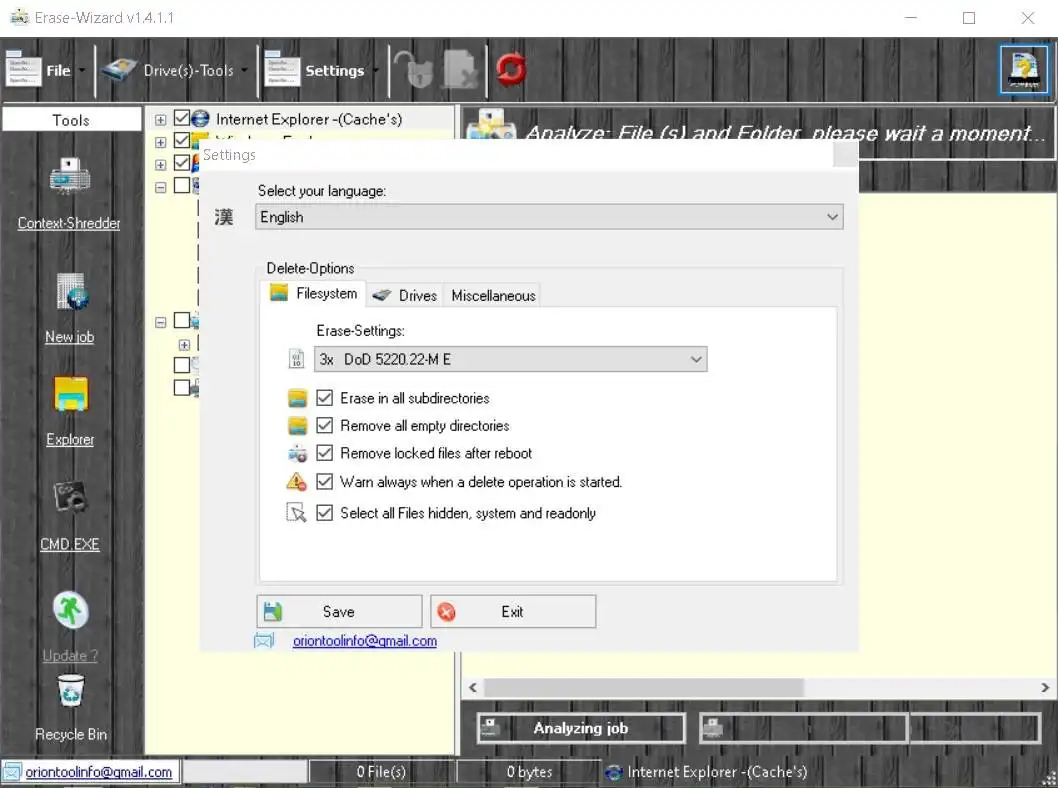Switch to the Drives tab

coord(405,296)
